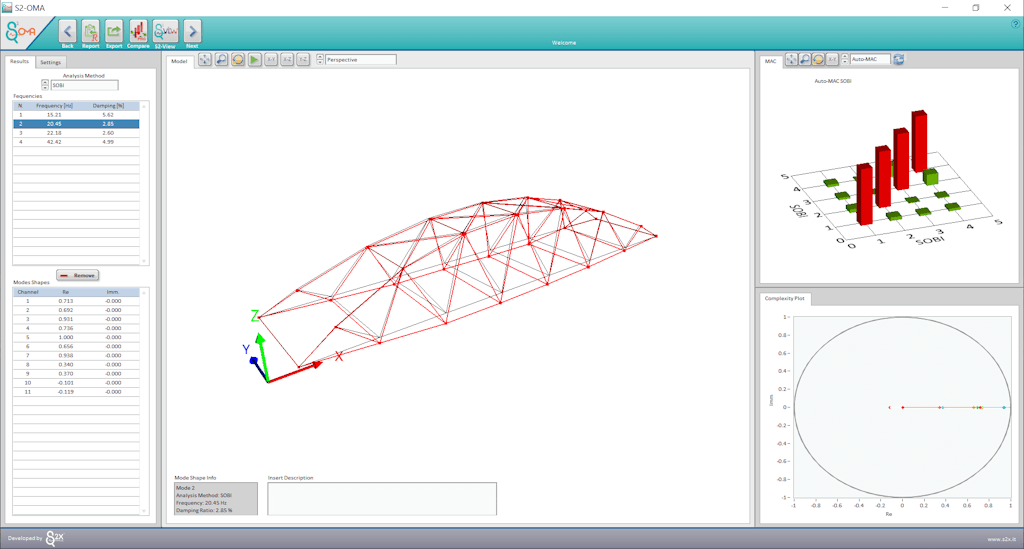Select the Complexity Plot tab
The width and height of the screenshot is (1024, 549).
(x=784, y=298)
